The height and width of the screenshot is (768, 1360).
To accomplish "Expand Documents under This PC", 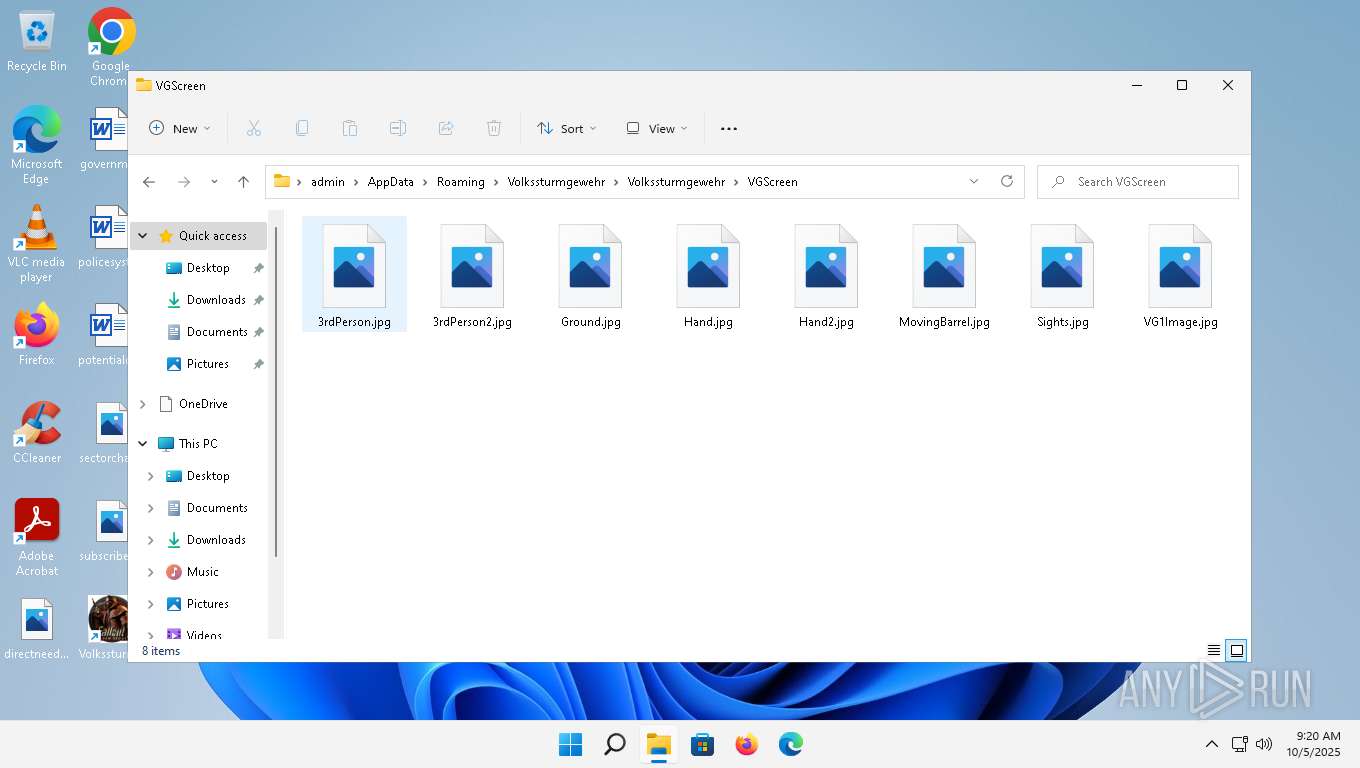I will [151, 508].
